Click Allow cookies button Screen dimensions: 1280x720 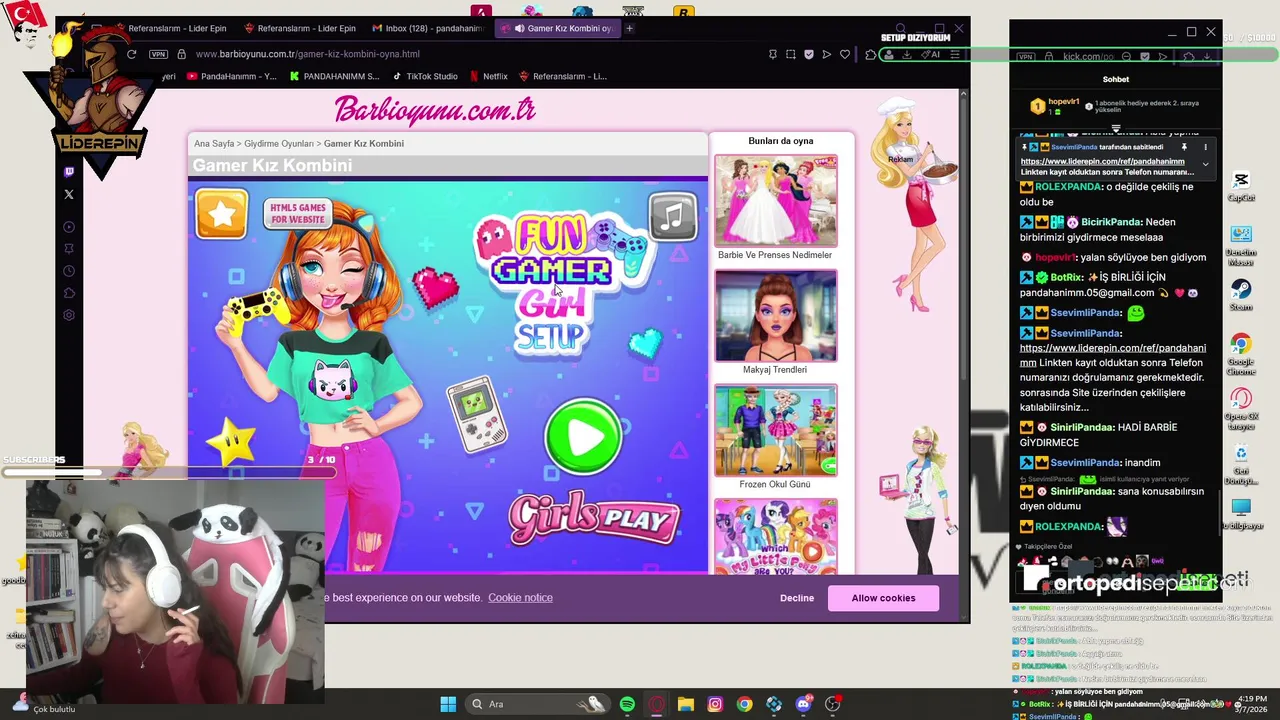(883, 598)
